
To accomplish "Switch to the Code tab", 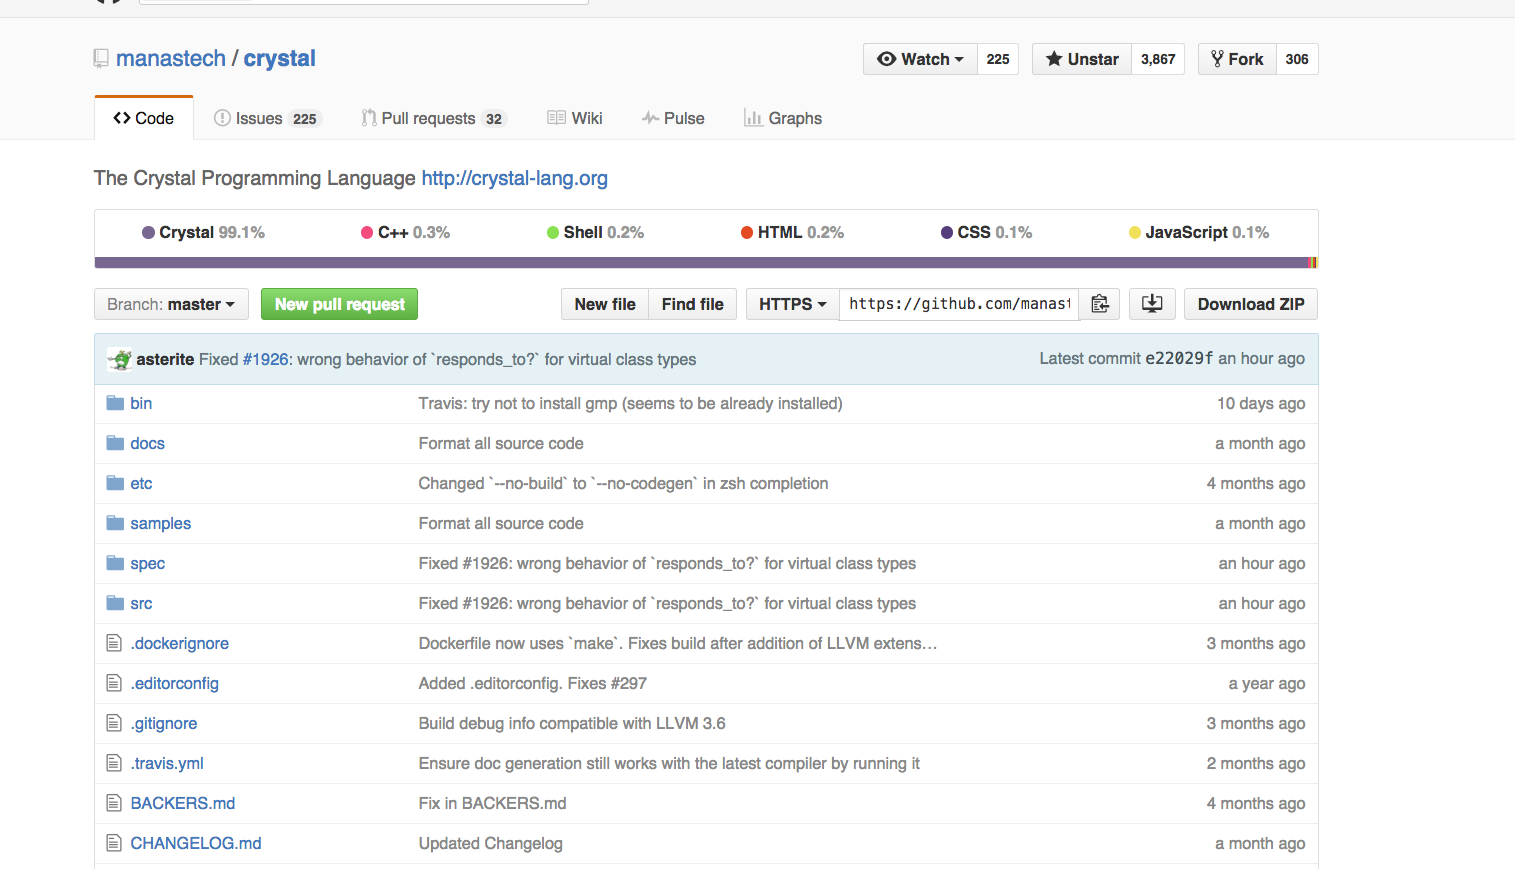I will (144, 118).
